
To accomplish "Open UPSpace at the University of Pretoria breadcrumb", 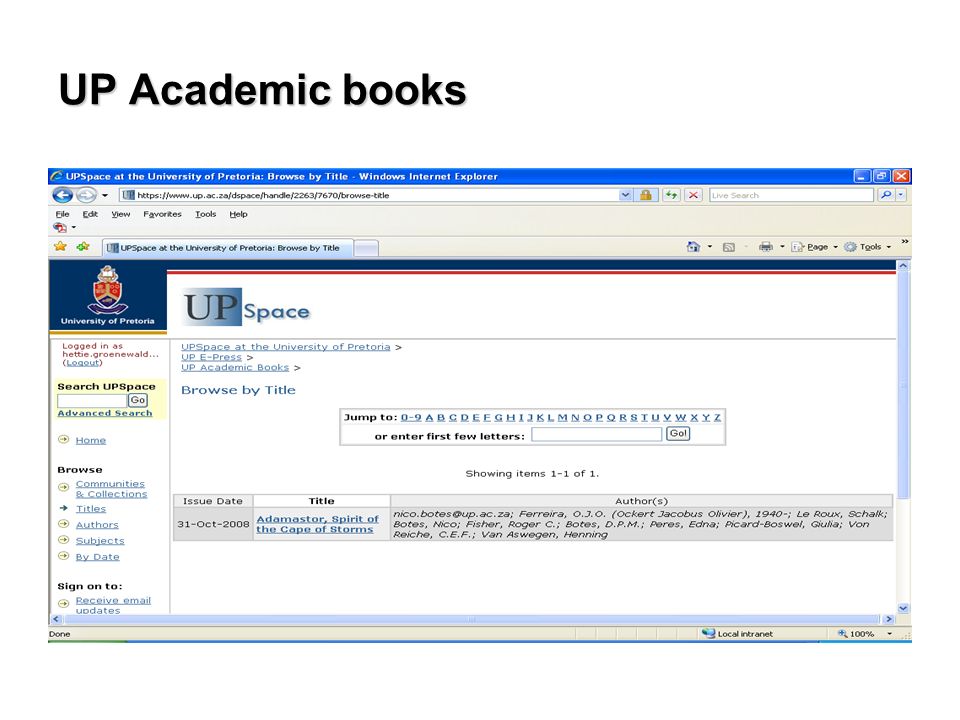I will [285, 347].
